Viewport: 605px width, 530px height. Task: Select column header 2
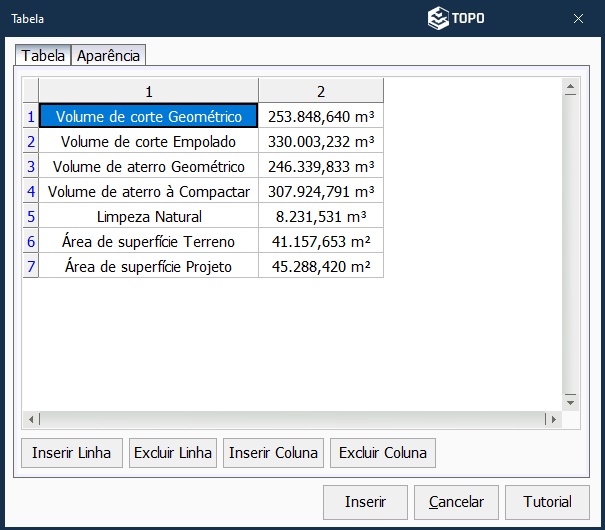(x=321, y=91)
